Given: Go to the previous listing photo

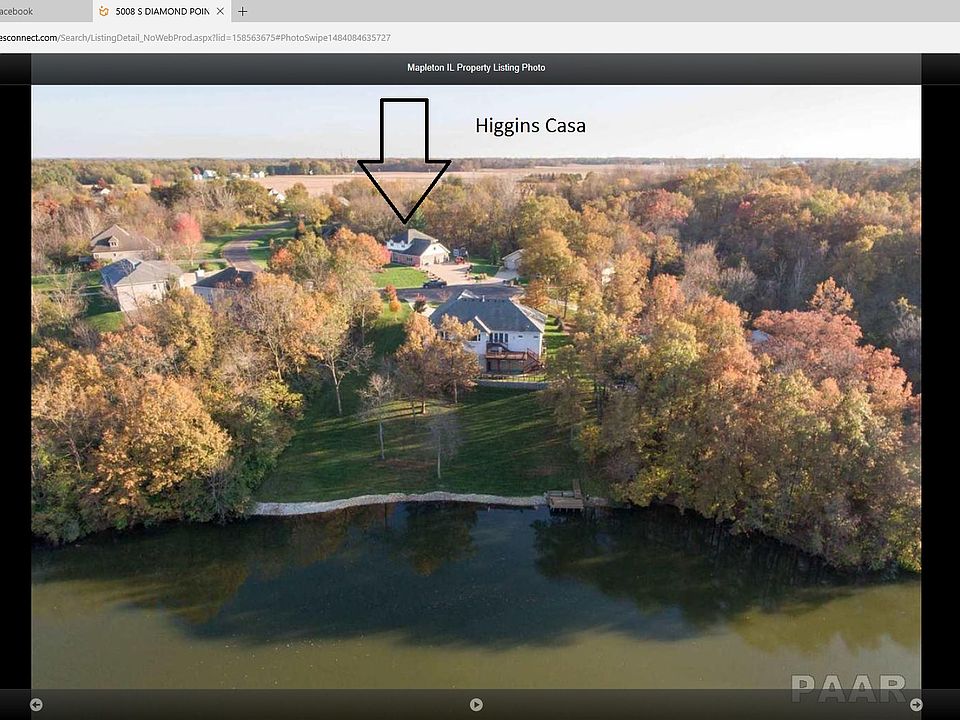Looking at the screenshot, I should [36, 705].
